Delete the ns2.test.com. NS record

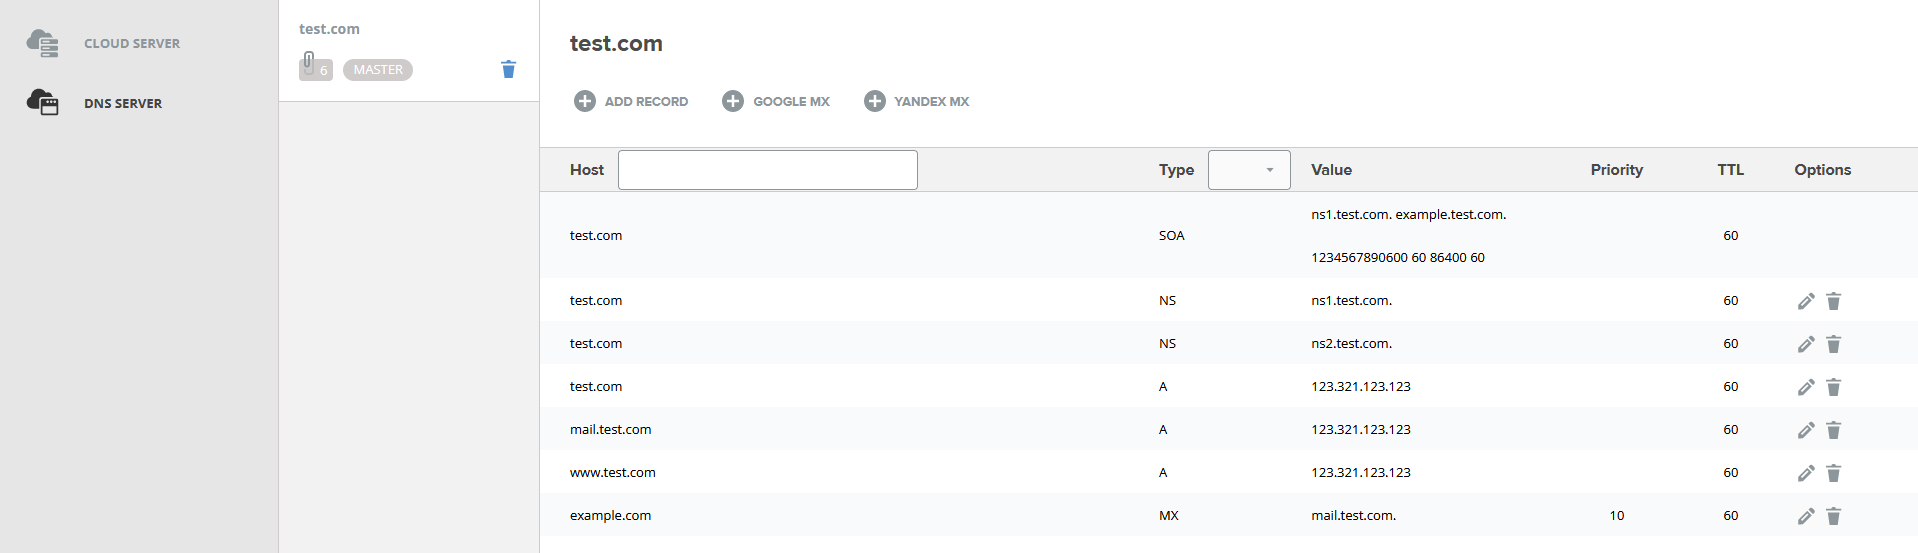point(1833,344)
